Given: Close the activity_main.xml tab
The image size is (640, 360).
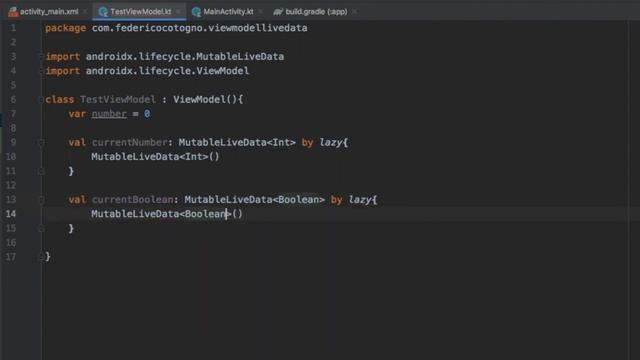Looking at the screenshot, I should [85, 12].
